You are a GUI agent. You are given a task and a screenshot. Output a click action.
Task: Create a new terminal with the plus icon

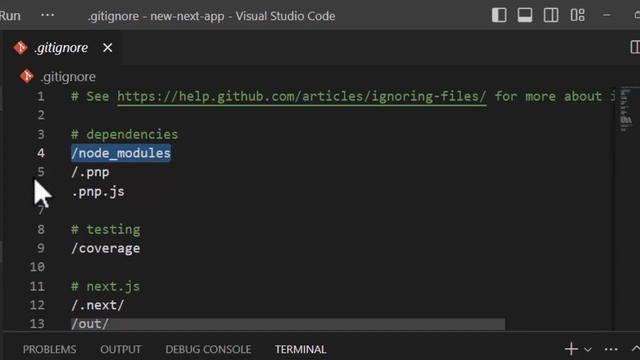coord(571,349)
